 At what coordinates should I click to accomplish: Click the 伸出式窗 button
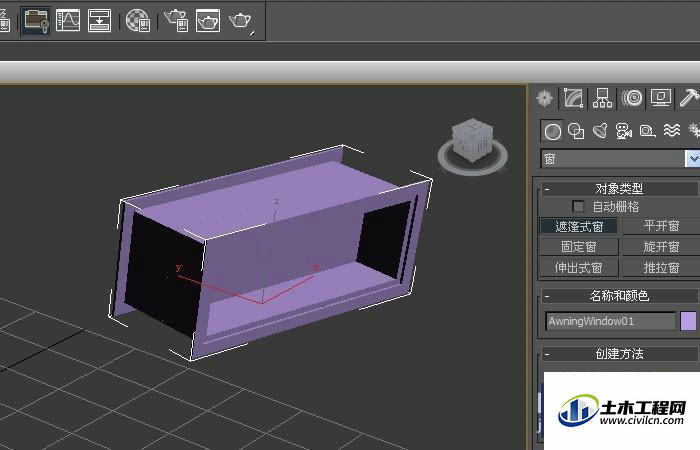point(579,268)
